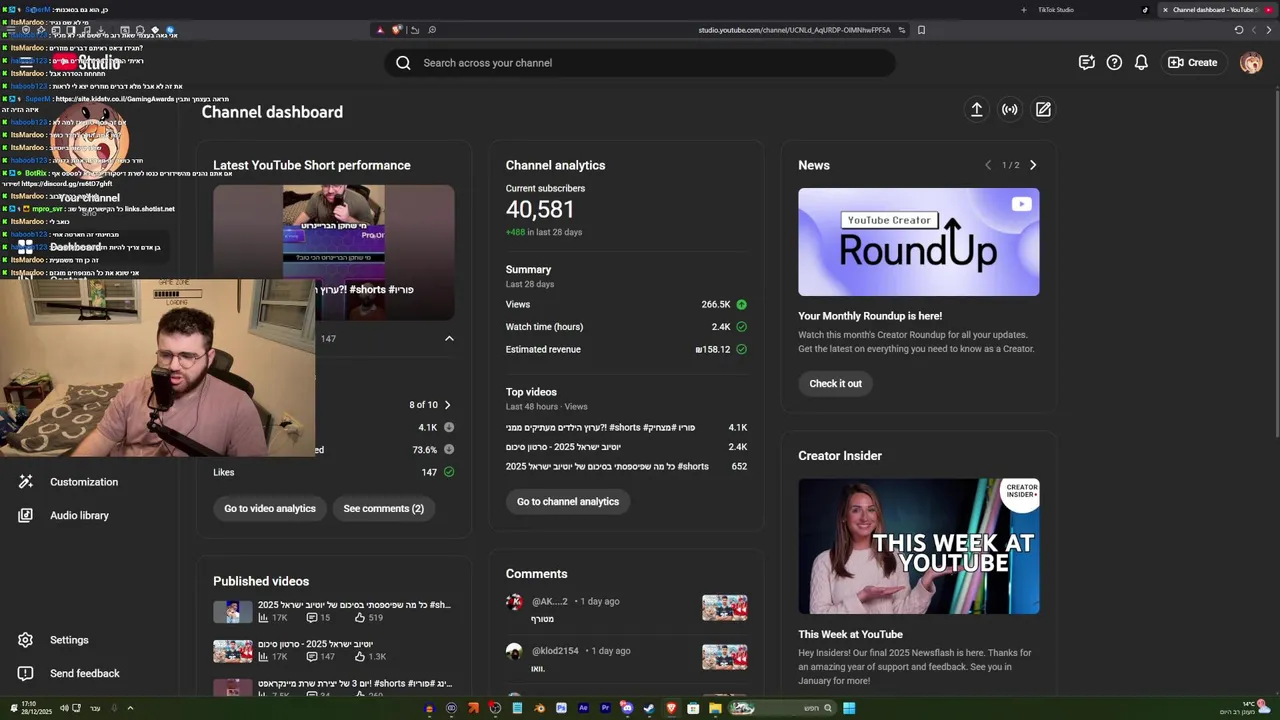Click the Customization wand icon
This screenshot has width=1280, height=720.
click(26, 482)
